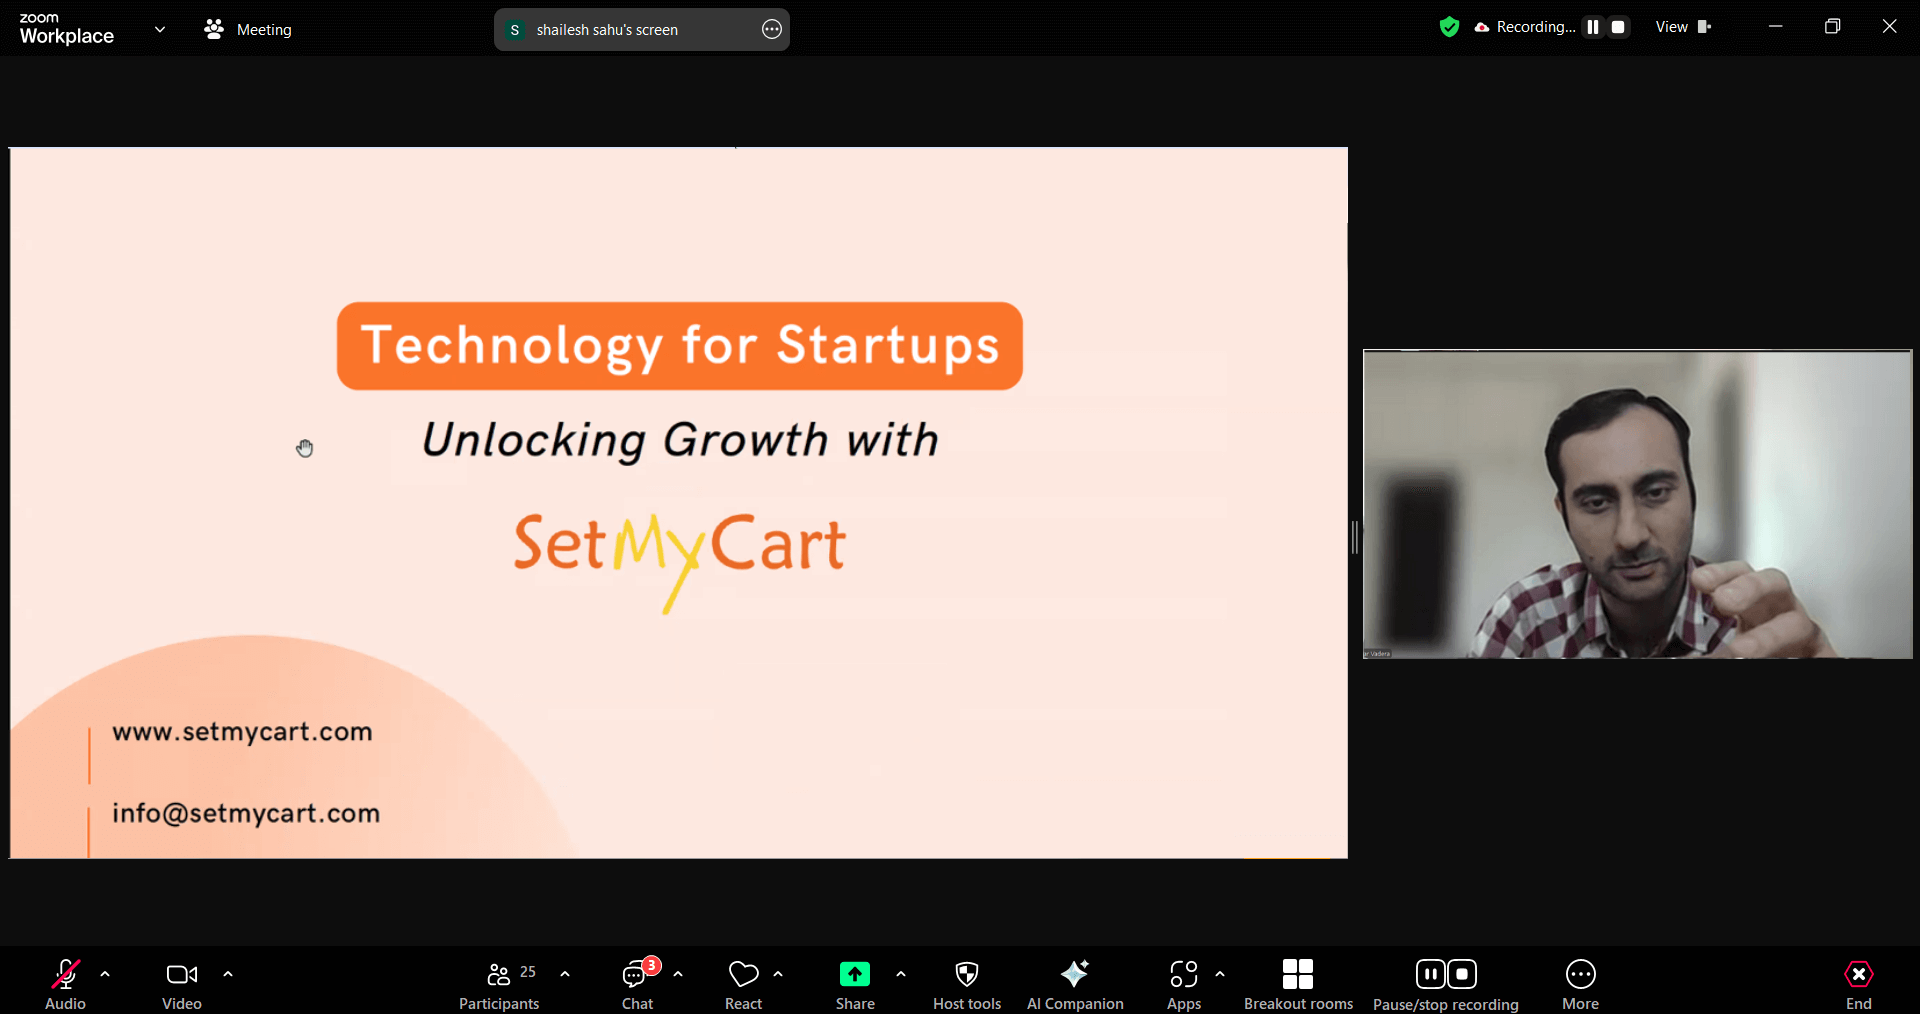Screen dimensions: 1920x1014
Task: Click the divider handle beside shared screen
Action: pos(1355,537)
